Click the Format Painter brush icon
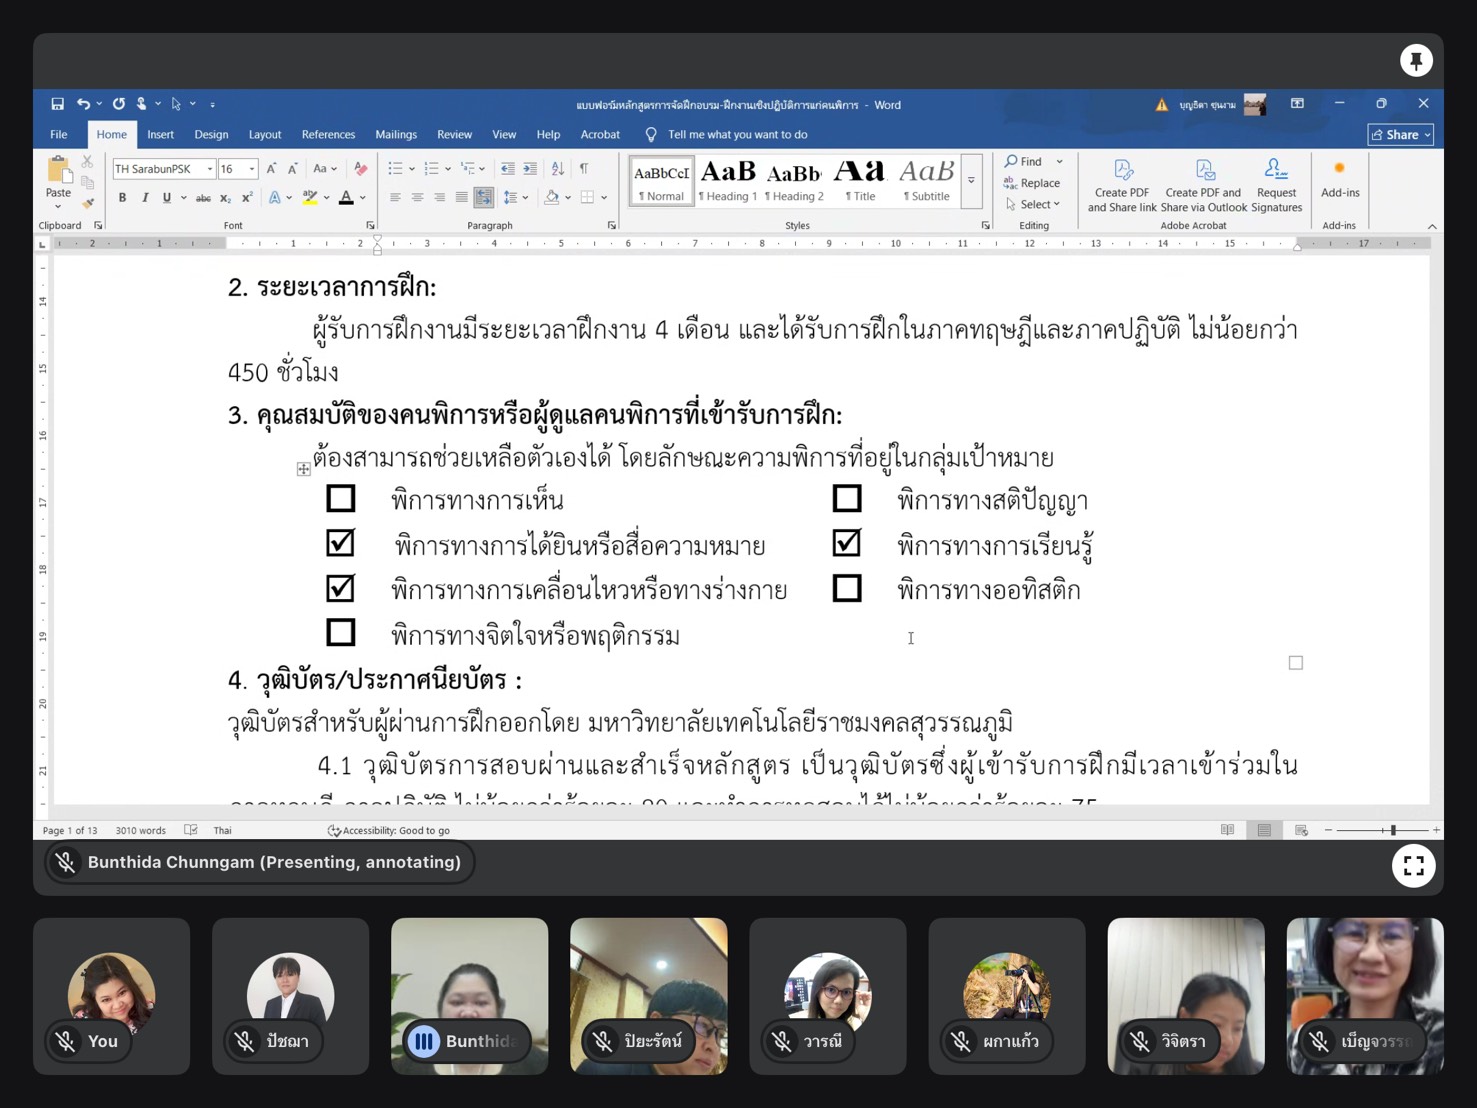The image size is (1477, 1108). tap(88, 203)
